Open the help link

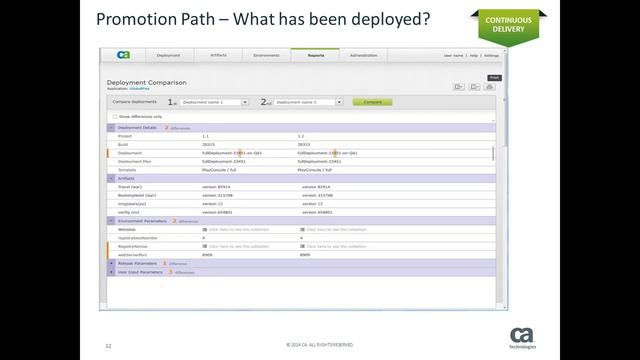pyautogui.click(x=473, y=56)
